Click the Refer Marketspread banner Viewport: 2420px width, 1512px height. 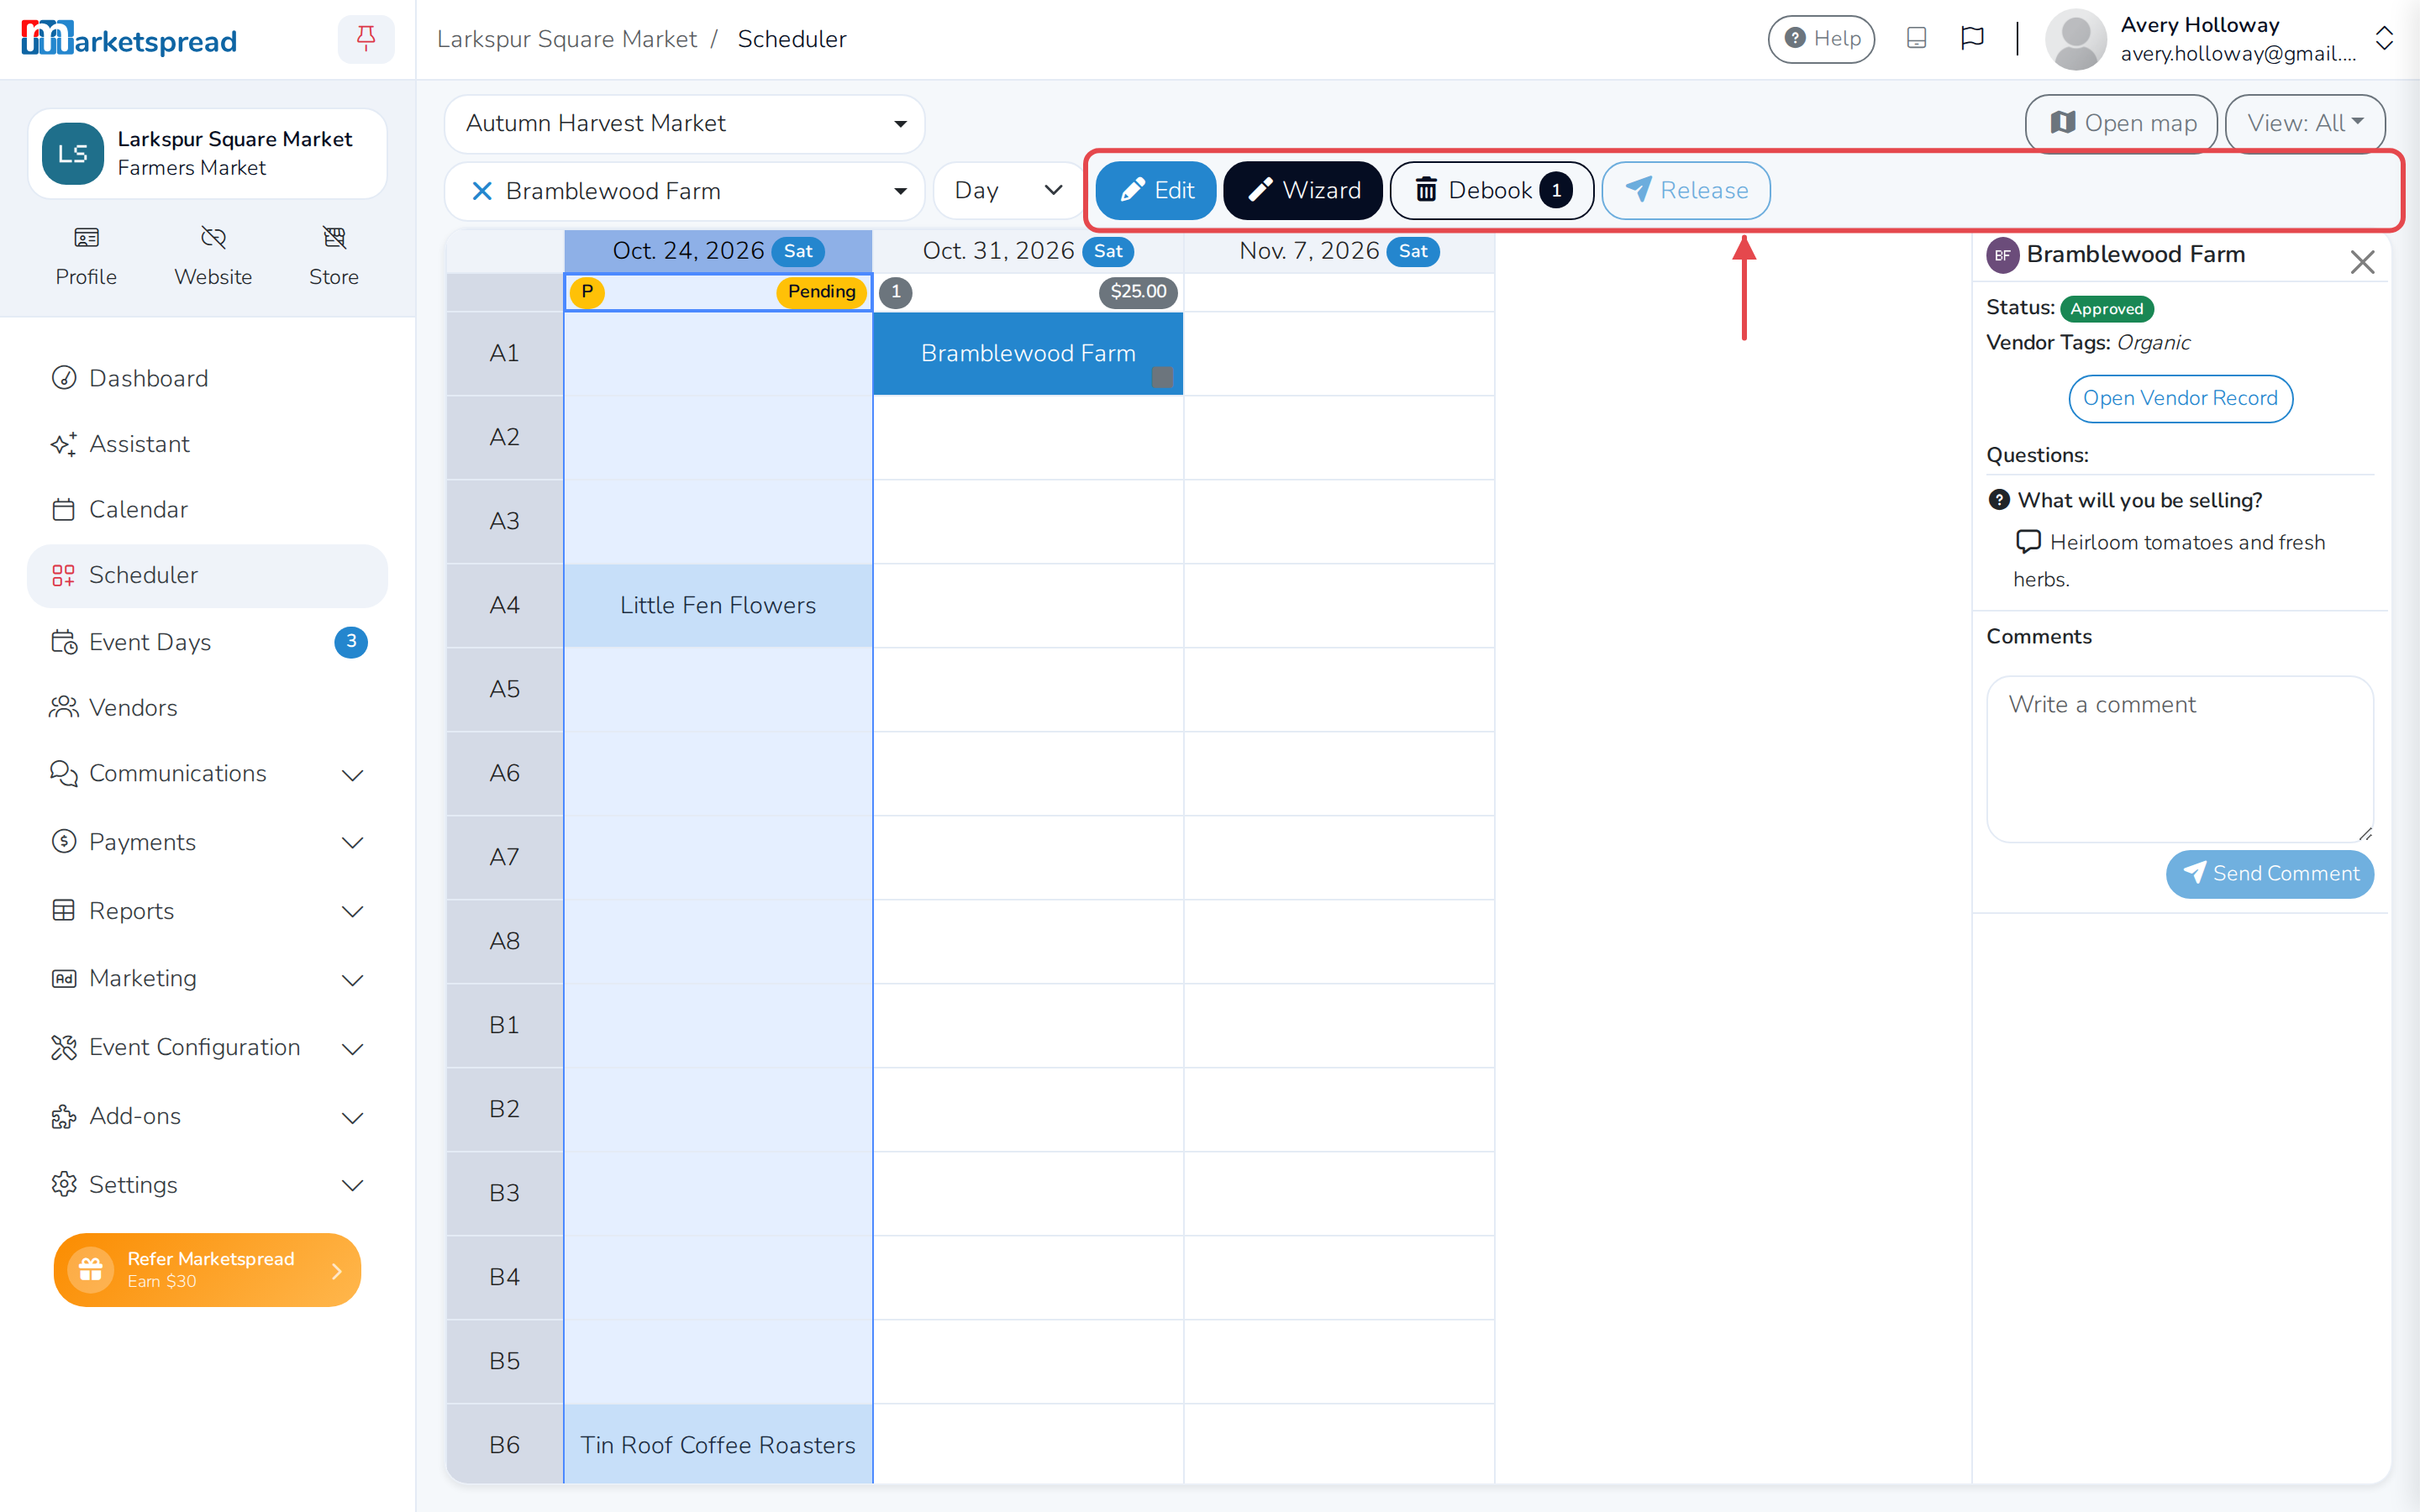(x=207, y=1269)
